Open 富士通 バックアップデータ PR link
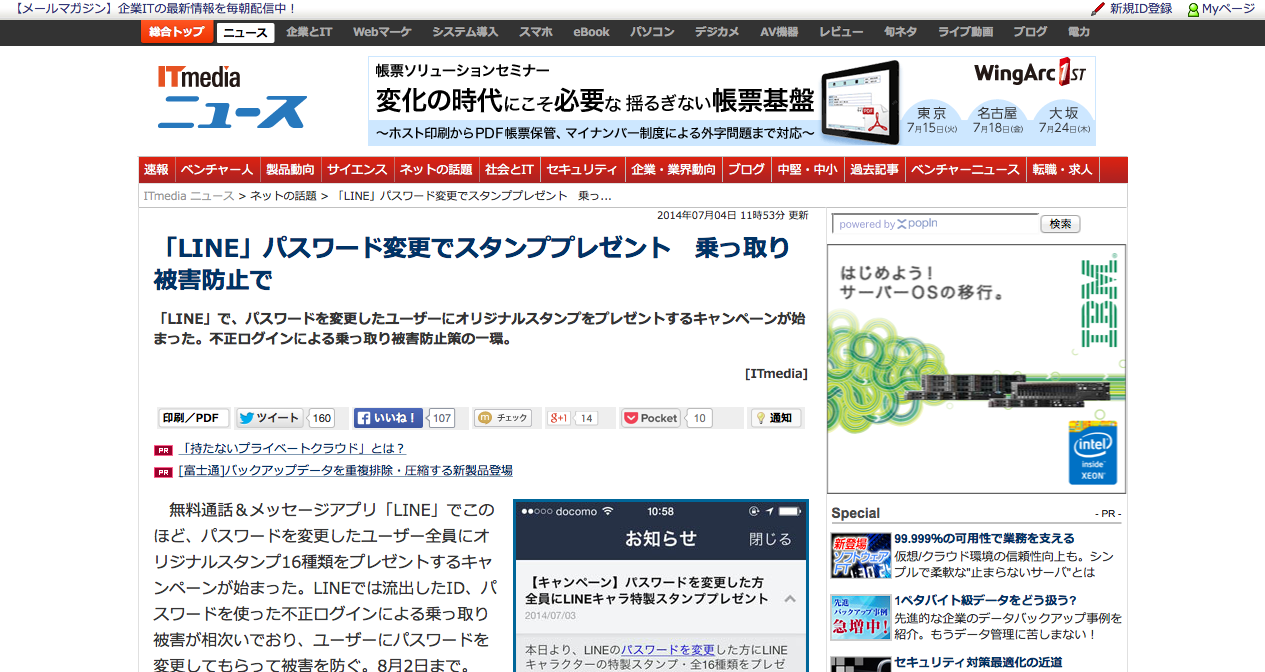Viewport: 1265px width, 672px height. click(x=345, y=470)
